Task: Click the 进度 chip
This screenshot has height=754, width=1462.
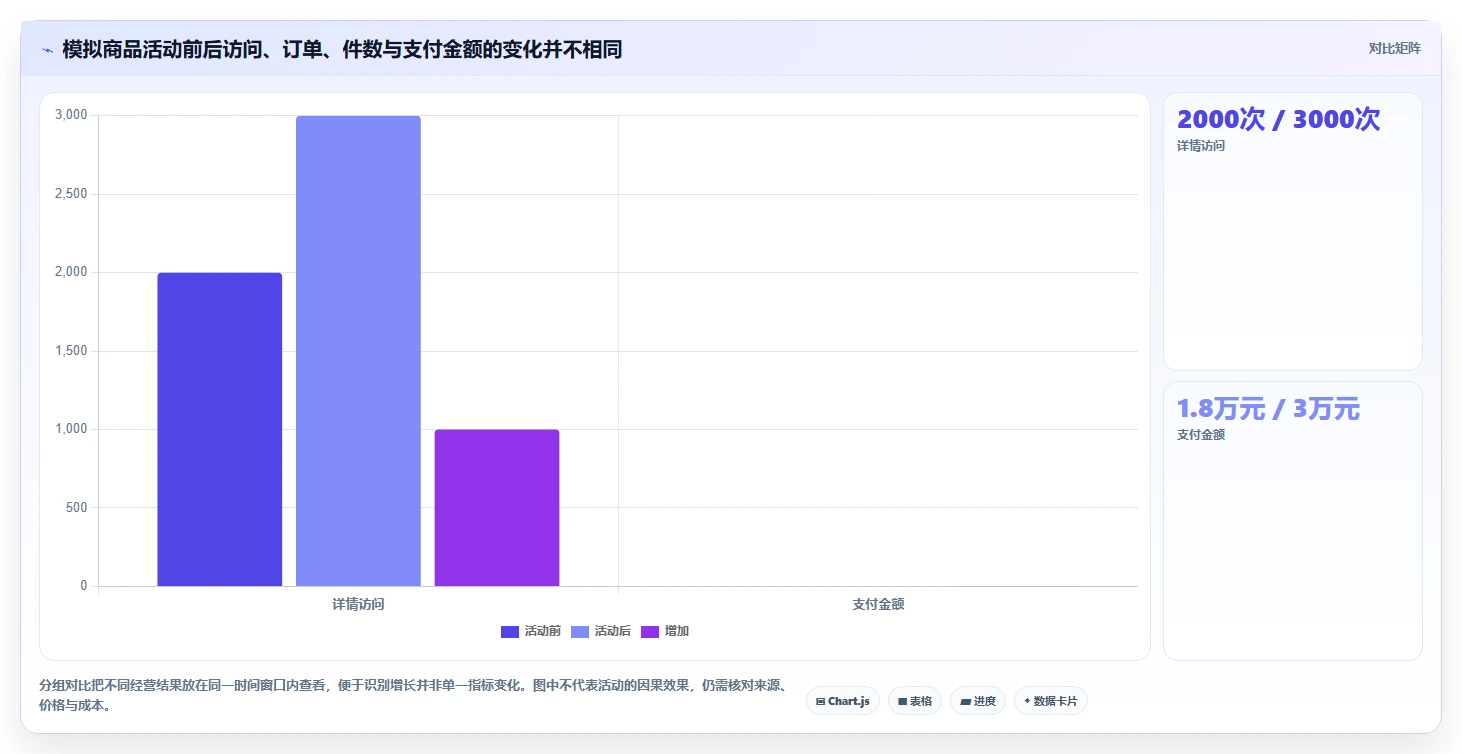Action: click(978, 701)
